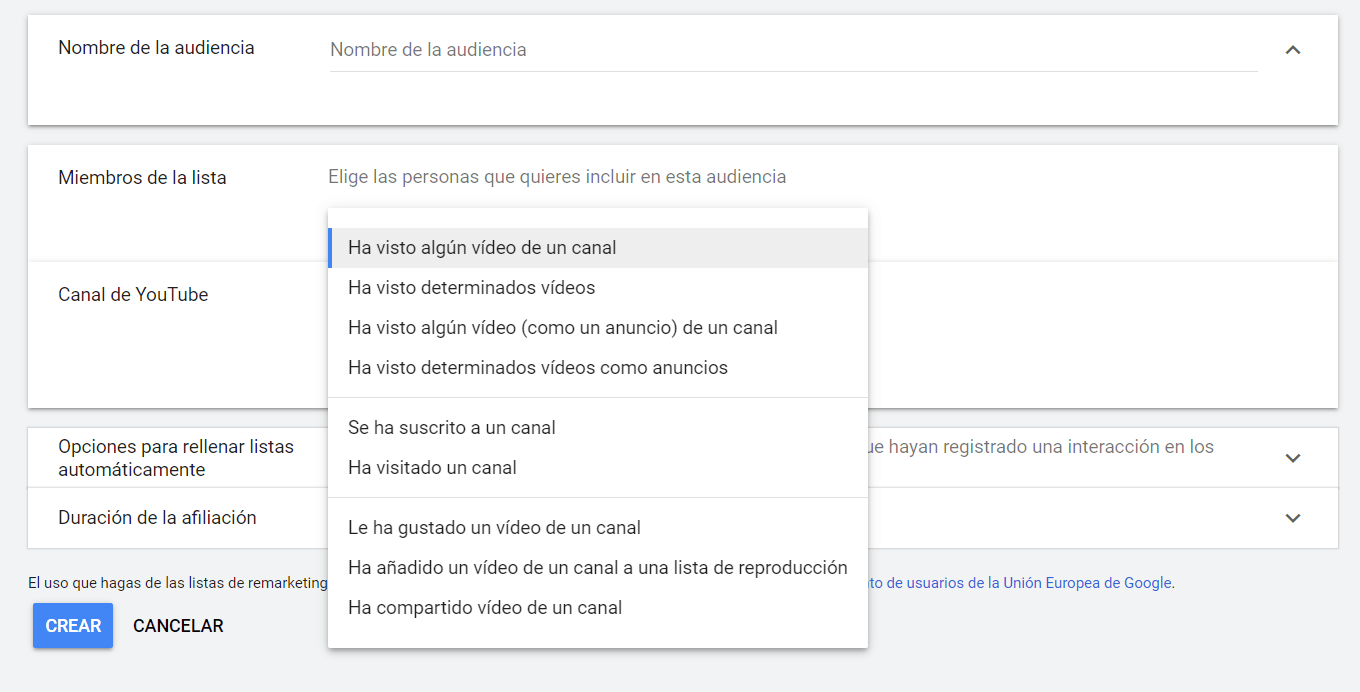Select 'Ha añadido un vídeo' a lista de reproducción

(597, 568)
